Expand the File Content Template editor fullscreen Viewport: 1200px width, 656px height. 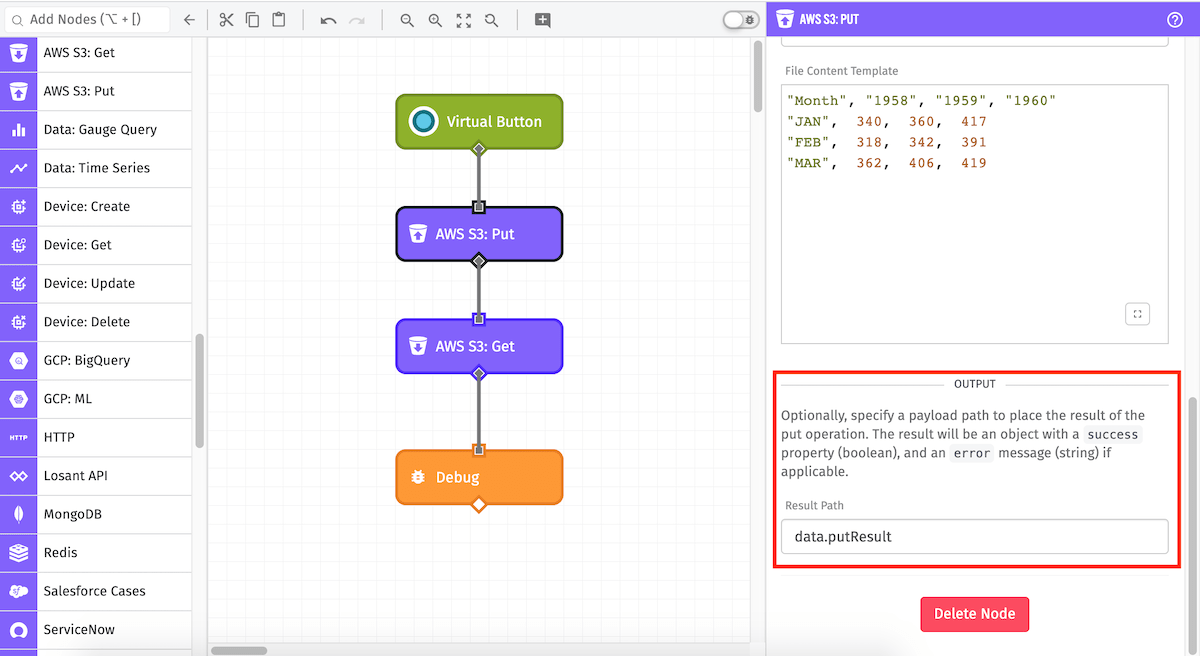pyautogui.click(x=1137, y=314)
